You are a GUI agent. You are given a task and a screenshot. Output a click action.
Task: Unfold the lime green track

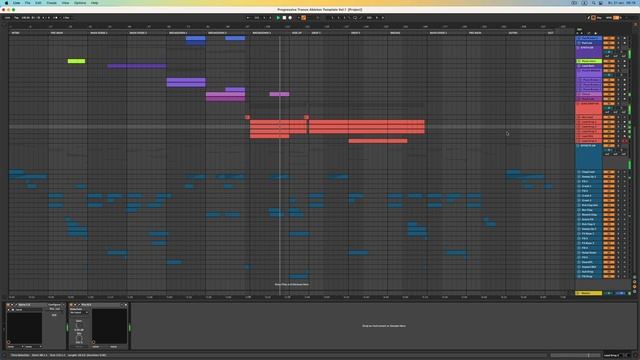pyautogui.click(x=578, y=61)
